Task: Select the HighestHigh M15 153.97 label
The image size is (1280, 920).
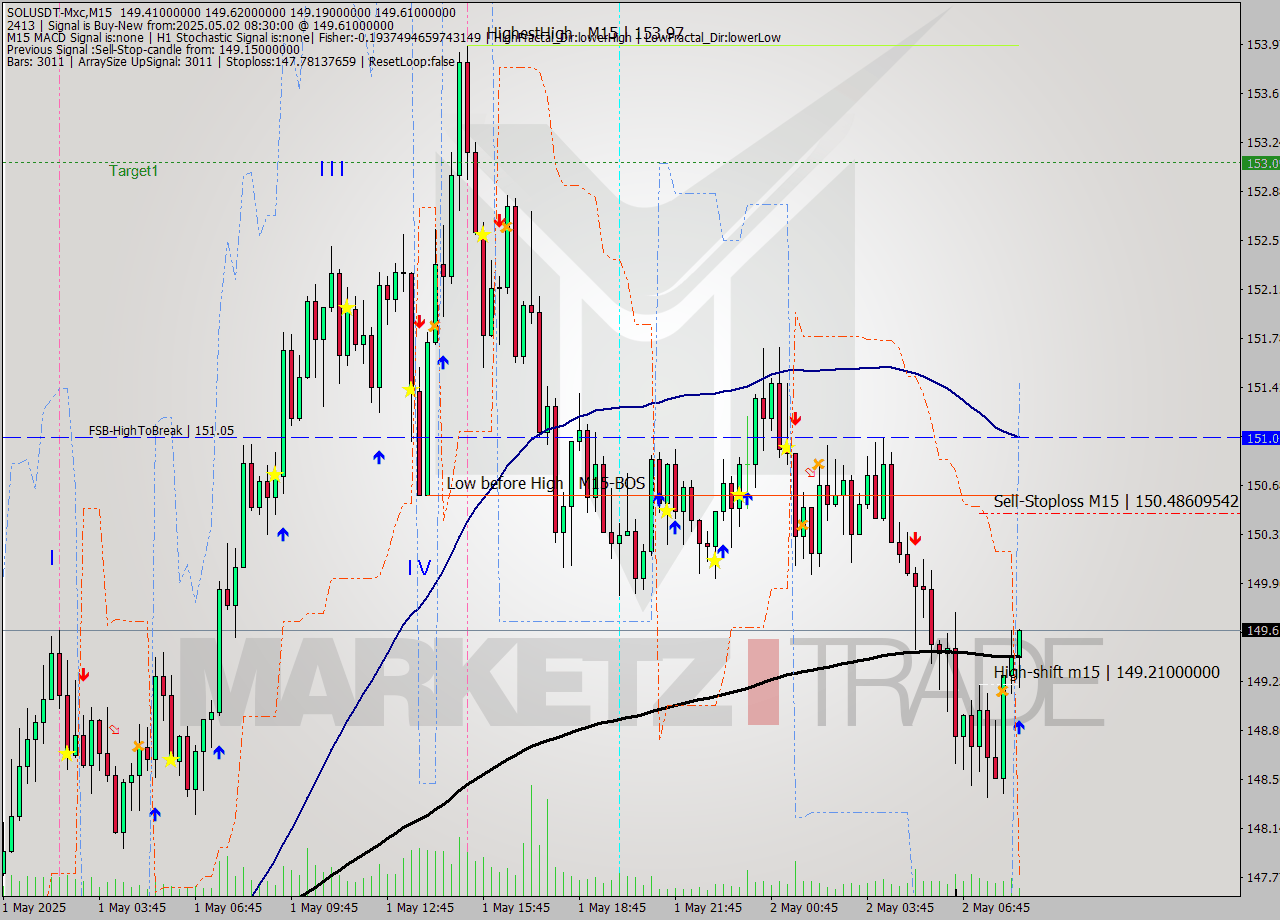Action: pos(585,34)
